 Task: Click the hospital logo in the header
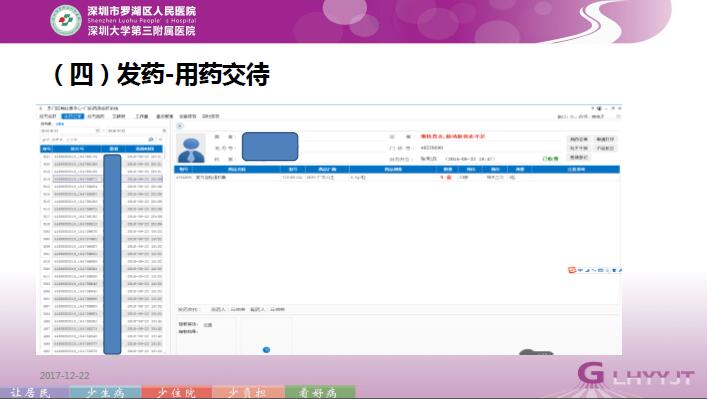[x=66, y=20]
